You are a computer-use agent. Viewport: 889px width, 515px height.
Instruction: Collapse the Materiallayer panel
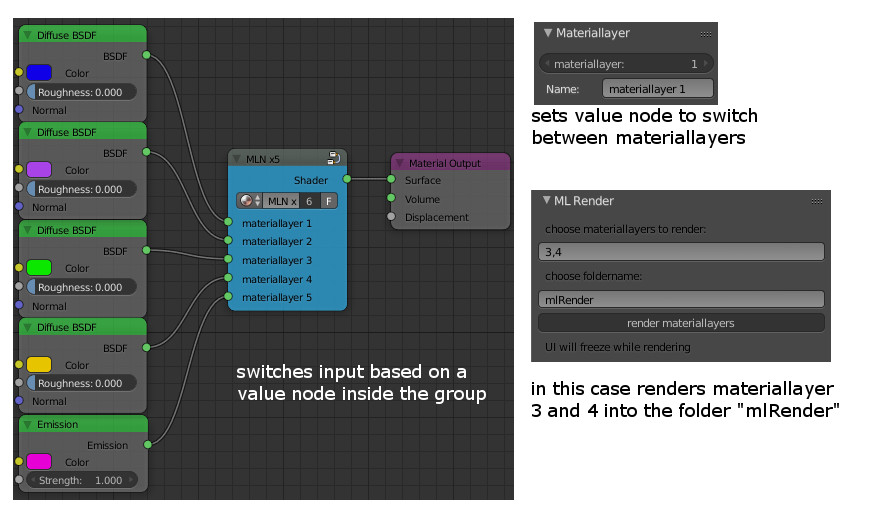tap(548, 33)
